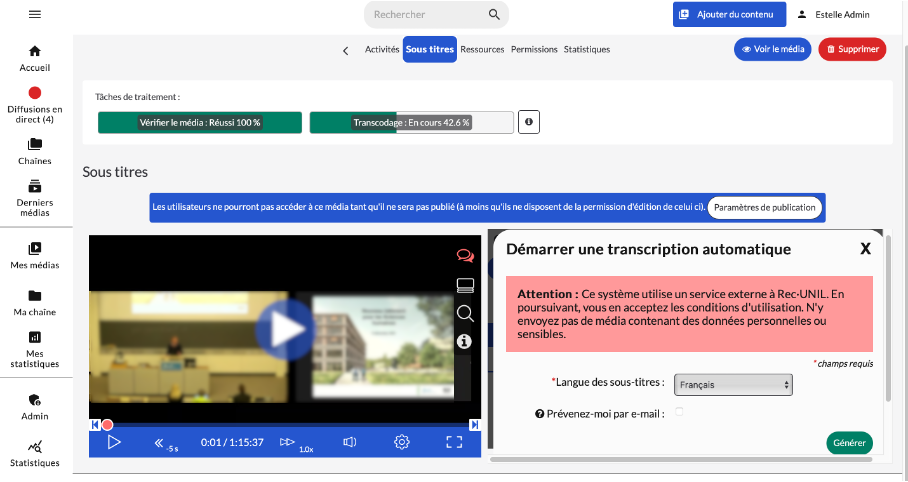This screenshot has width=908, height=482.
Task: Open the hamburger menu icon
Action: click(x=35, y=15)
